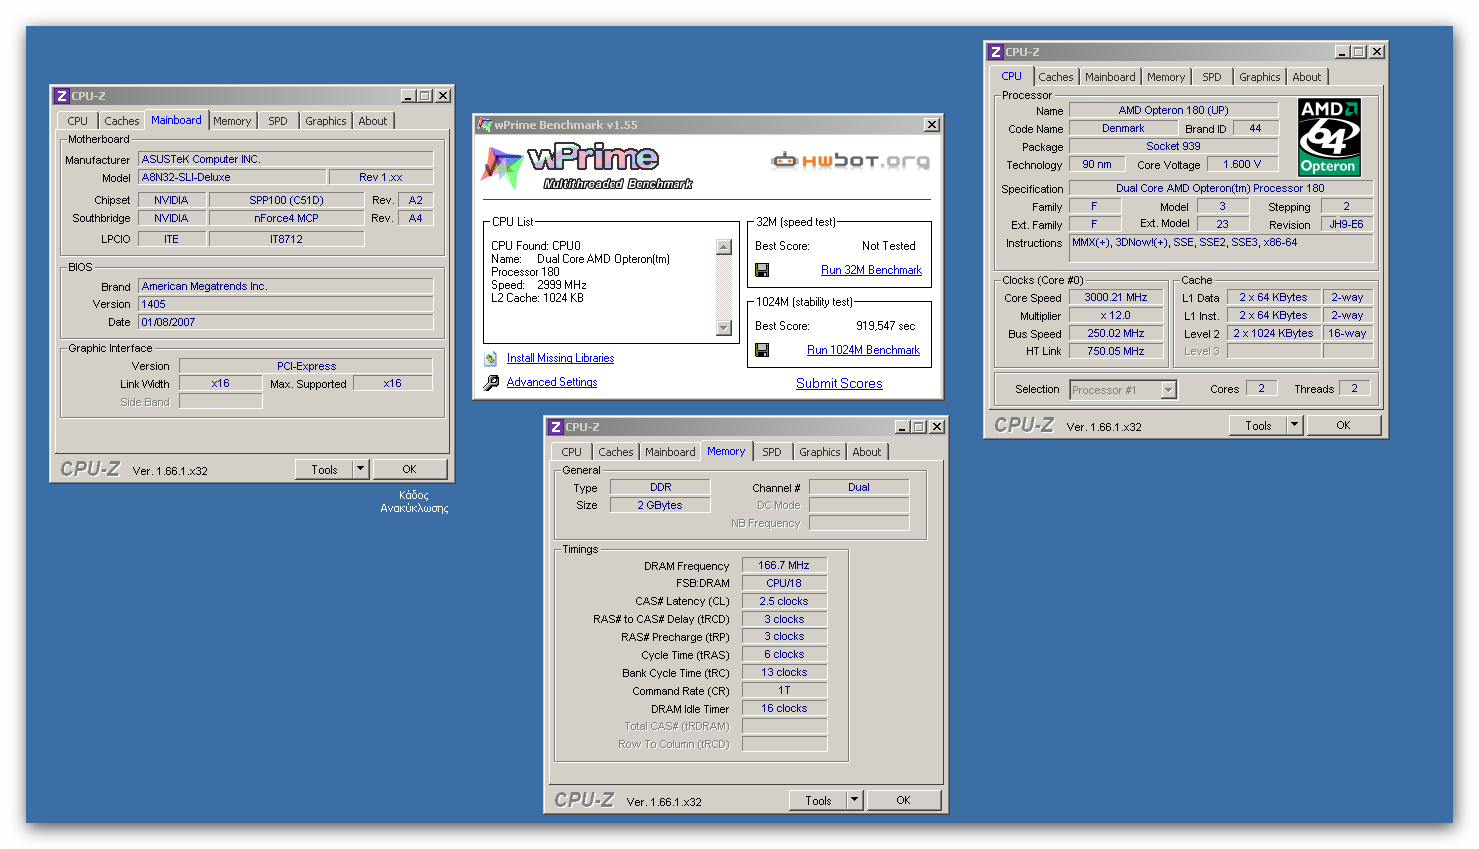Close the wPrime Benchmark window
This screenshot has width=1479, height=849.
(932, 125)
